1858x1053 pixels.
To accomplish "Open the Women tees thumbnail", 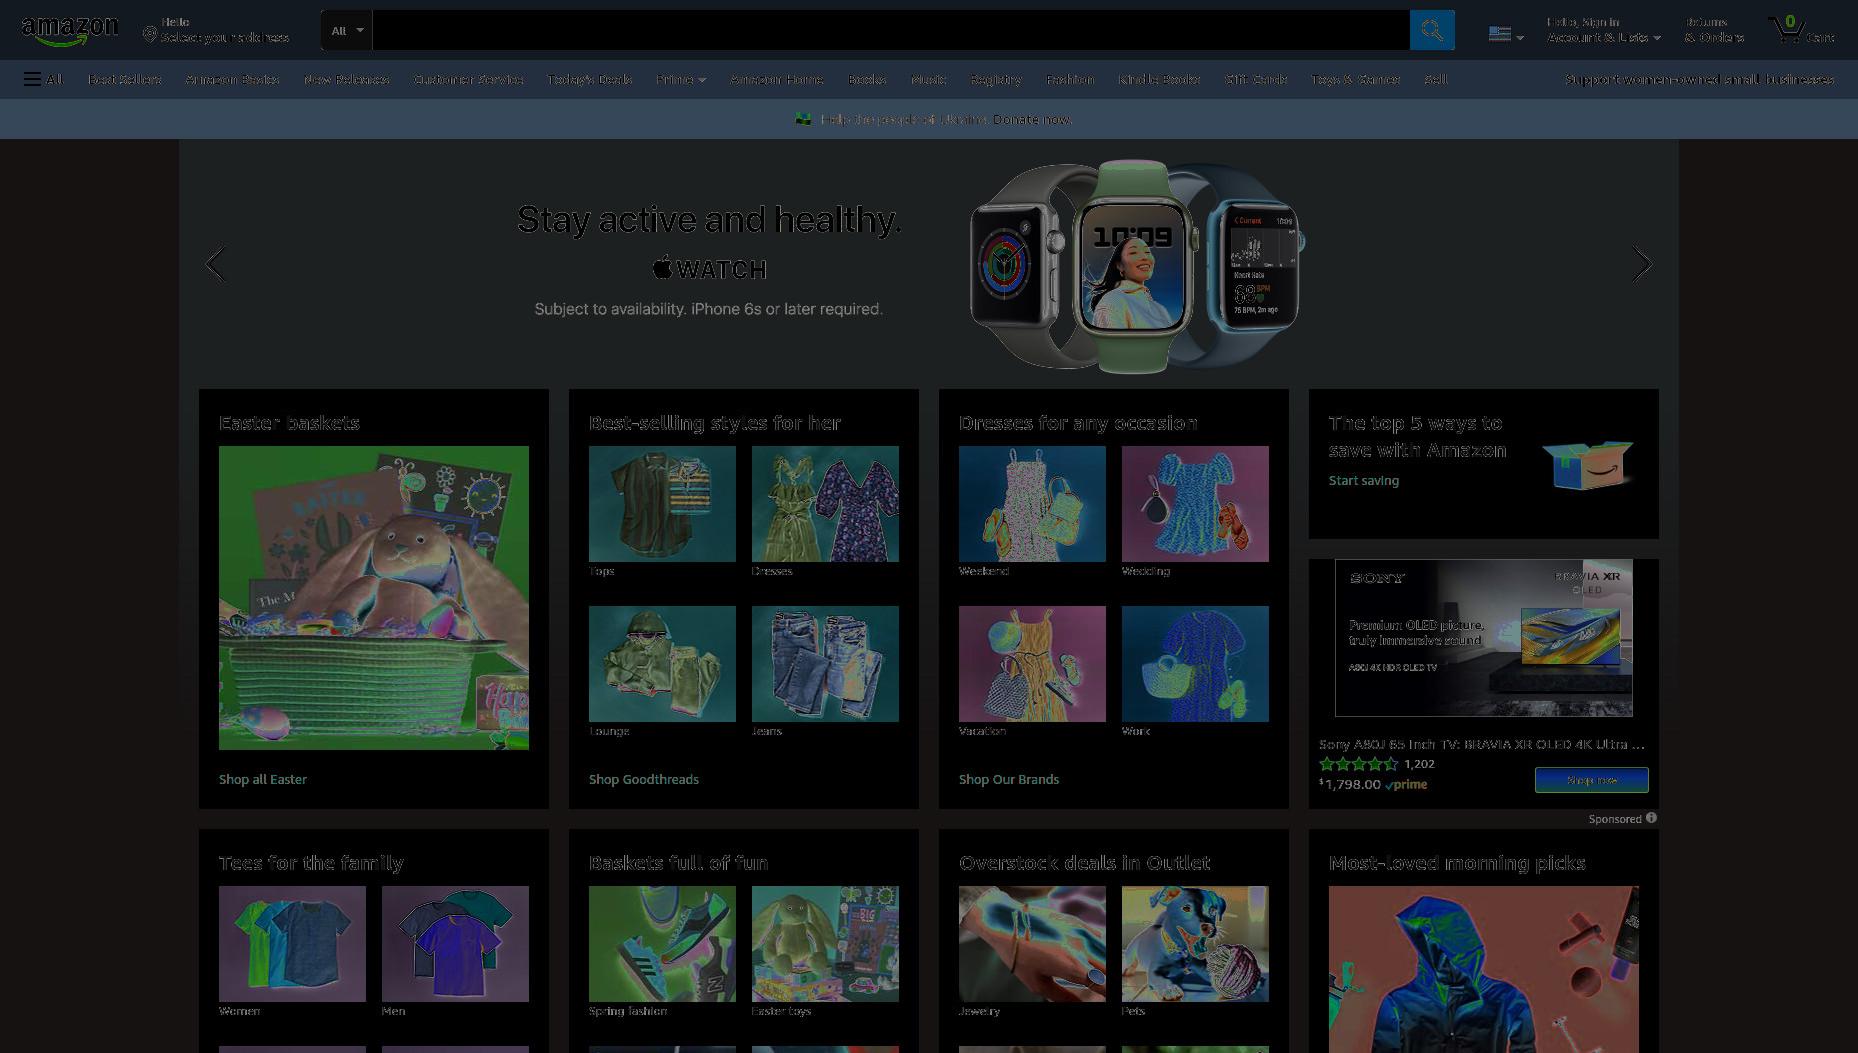I will coord(292,944).
